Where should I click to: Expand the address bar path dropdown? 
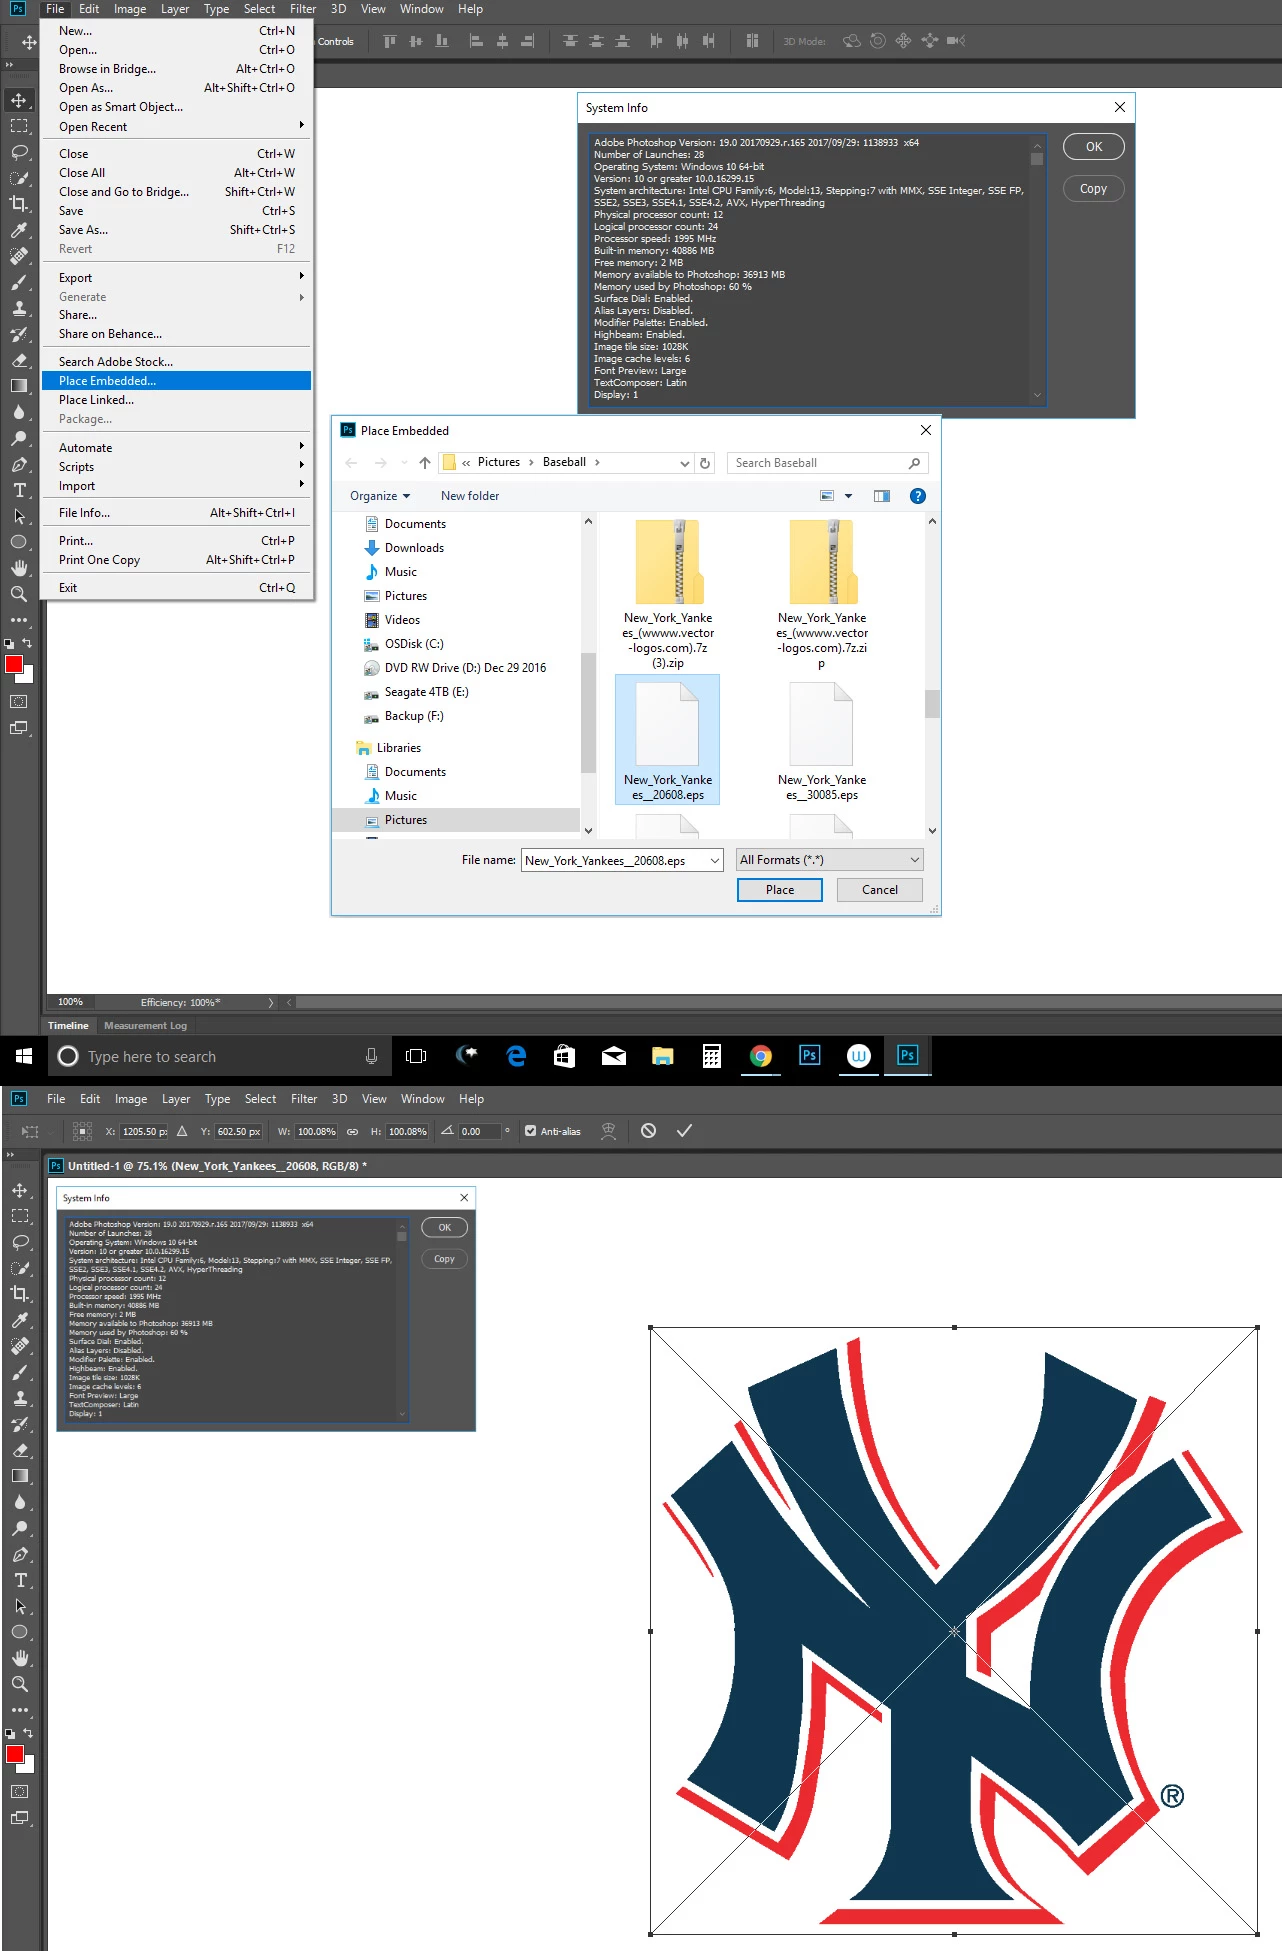(684, 463)
